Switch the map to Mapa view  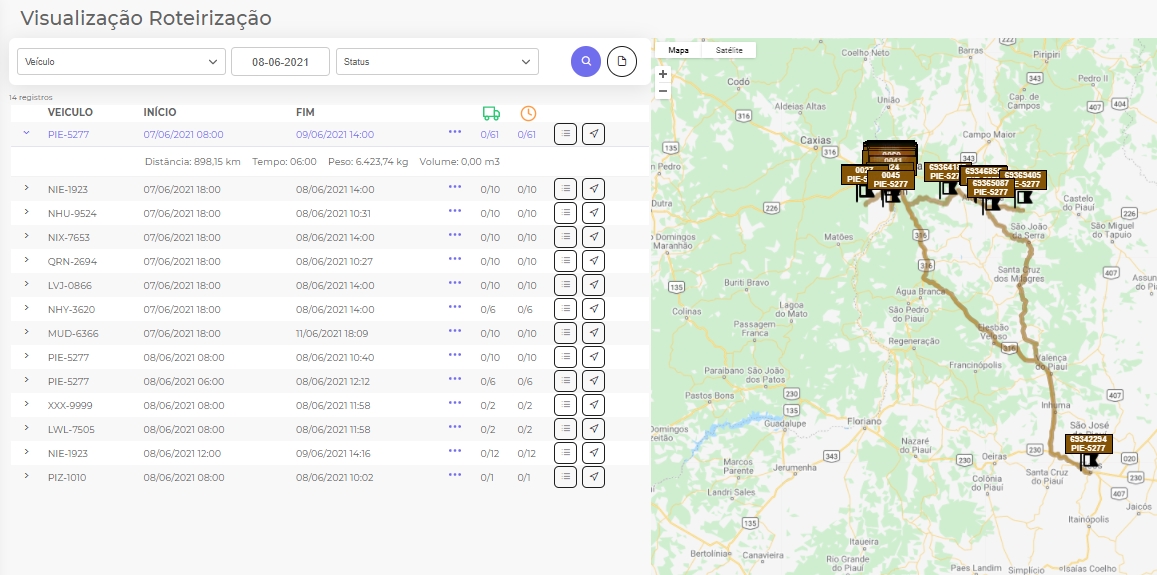[x=678, y=50]
